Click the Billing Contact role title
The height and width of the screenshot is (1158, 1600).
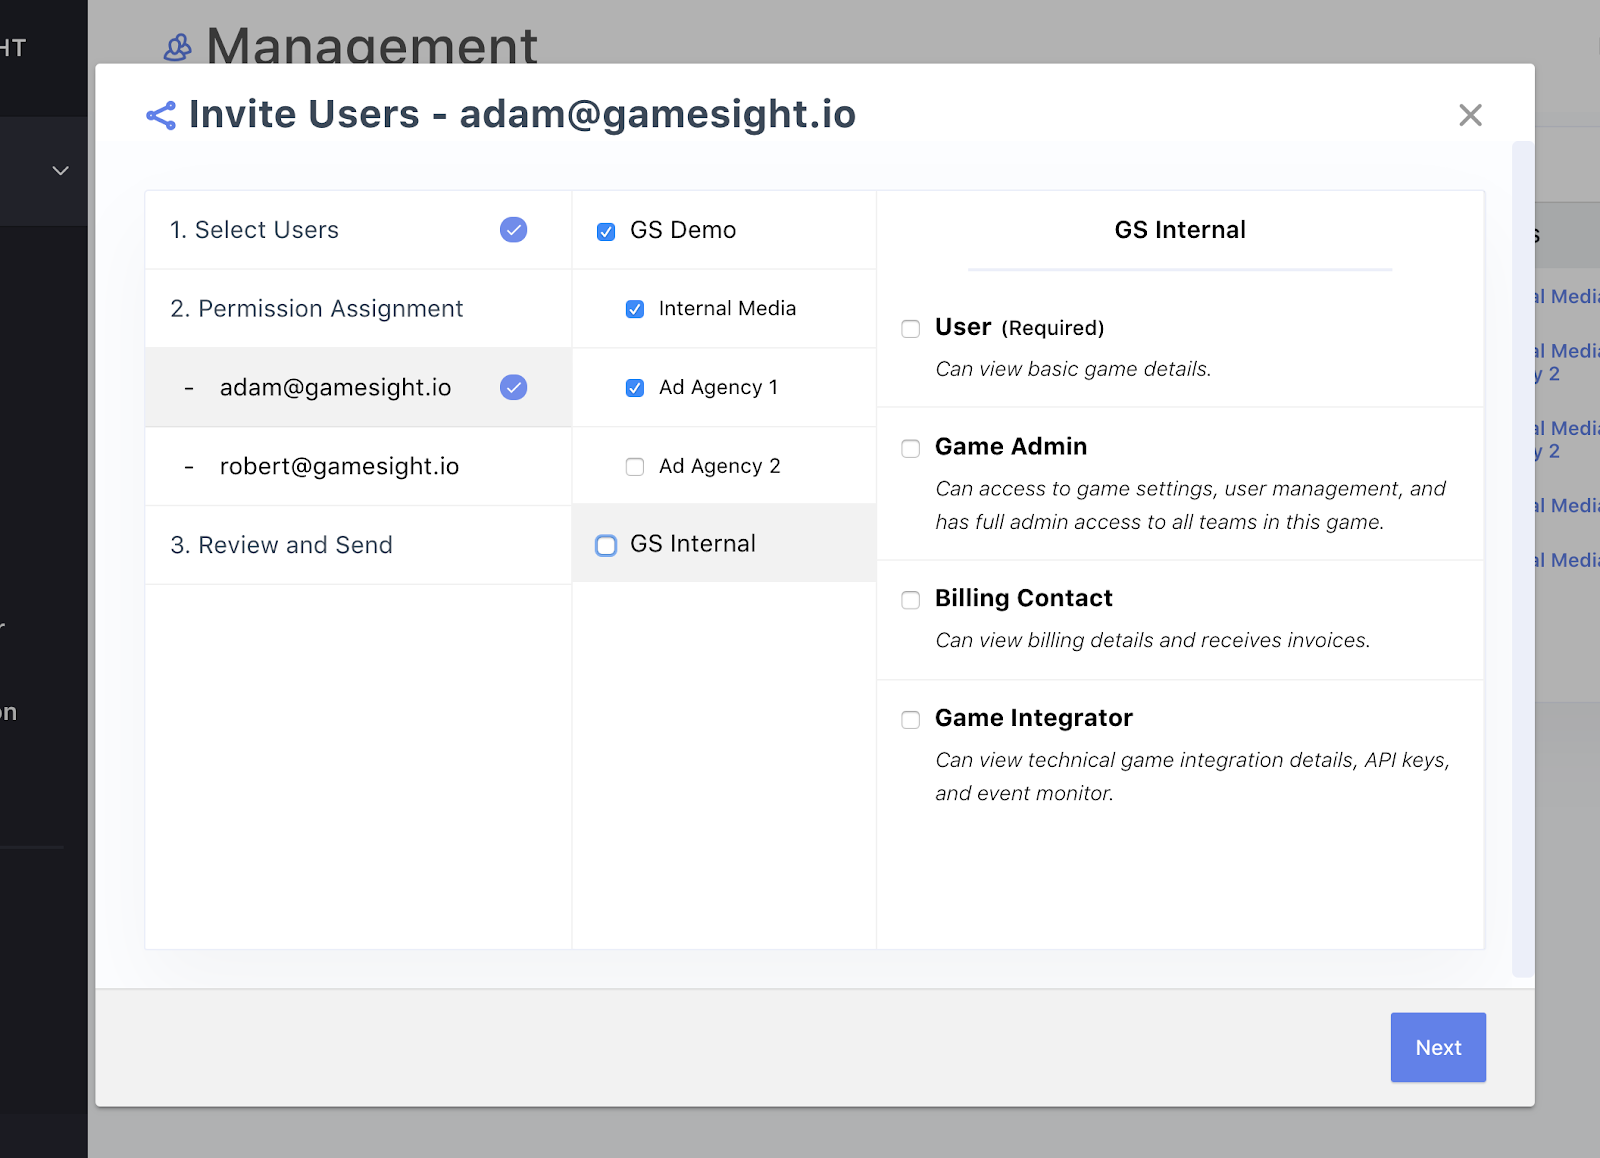click(1024, 598)
